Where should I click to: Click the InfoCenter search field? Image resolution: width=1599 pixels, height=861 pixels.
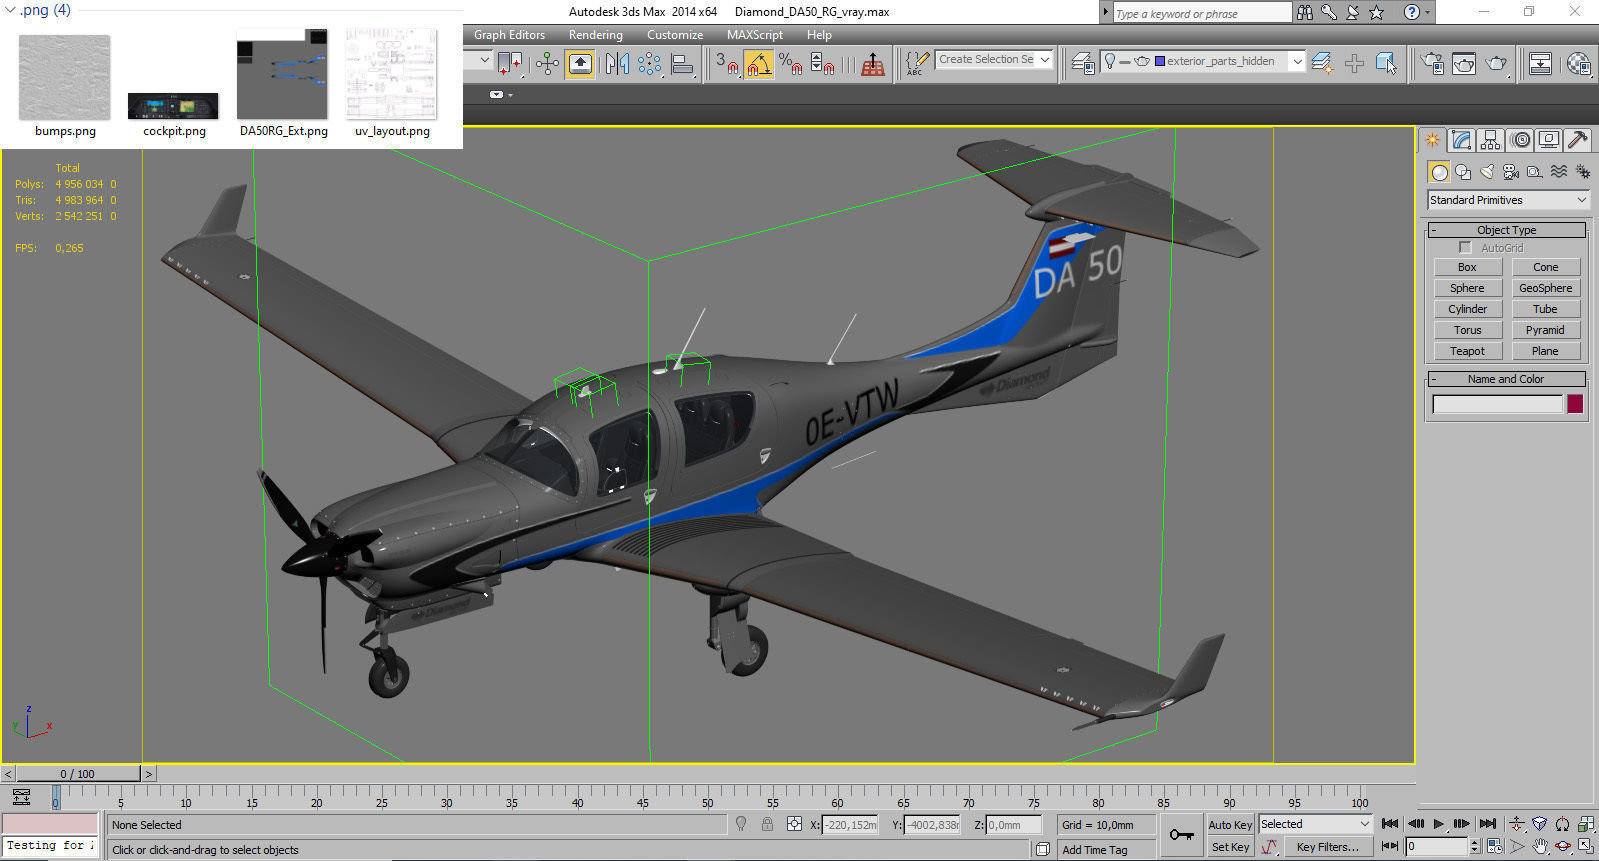coord(1202,13)
